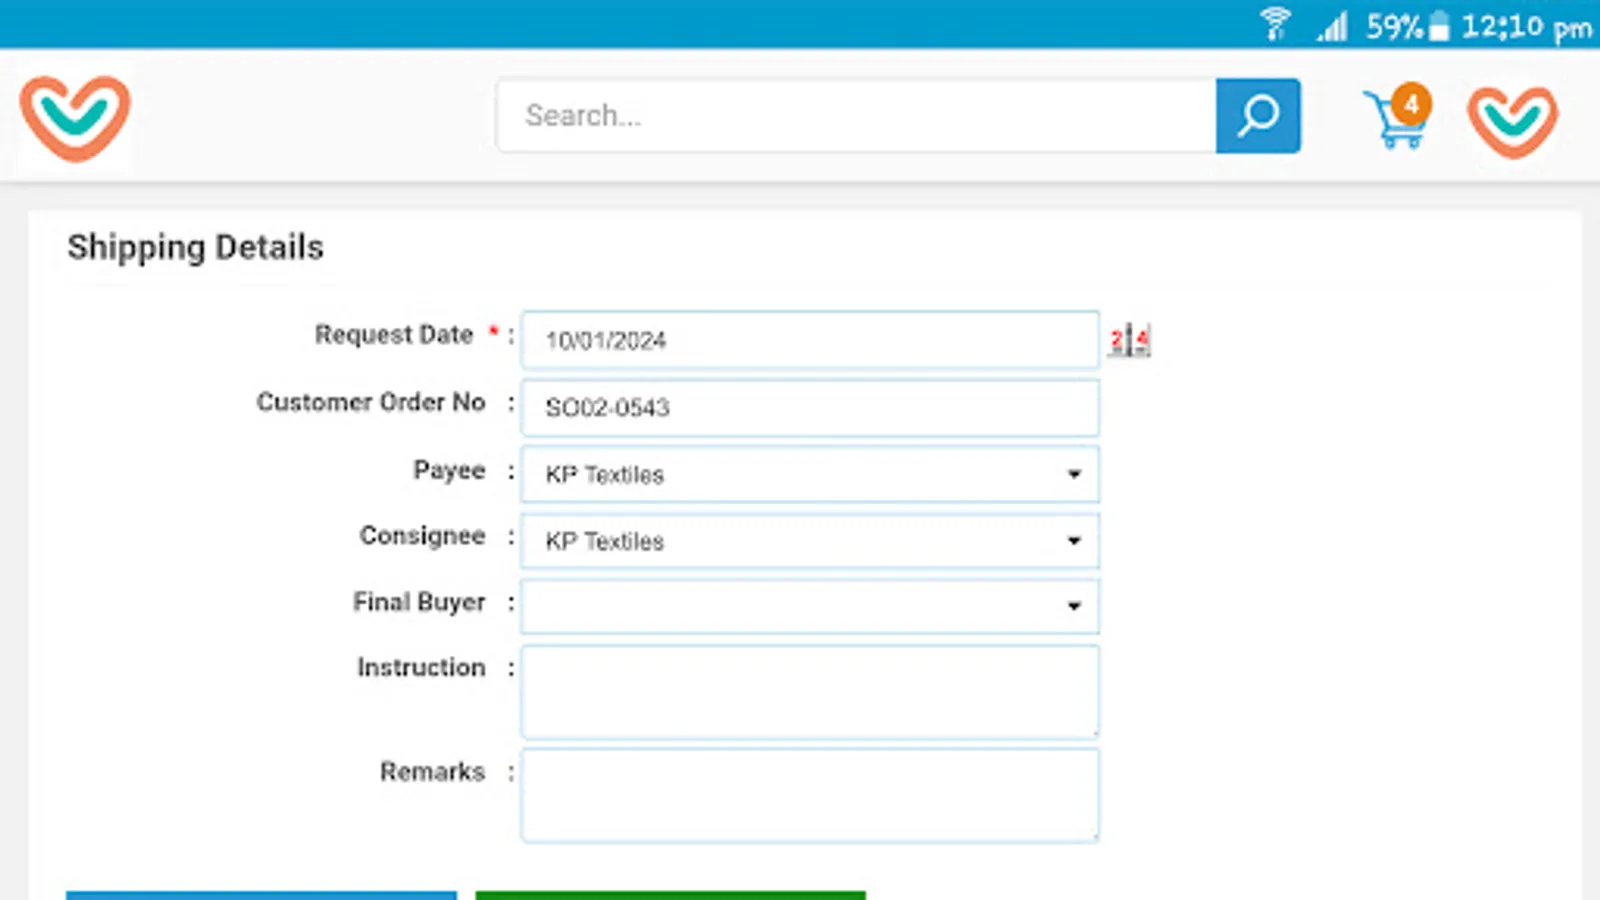The height and width of the screenshot is (900, 1600).
Task: Tap the 12:10 pm clock
Action: pos(1526,27)
